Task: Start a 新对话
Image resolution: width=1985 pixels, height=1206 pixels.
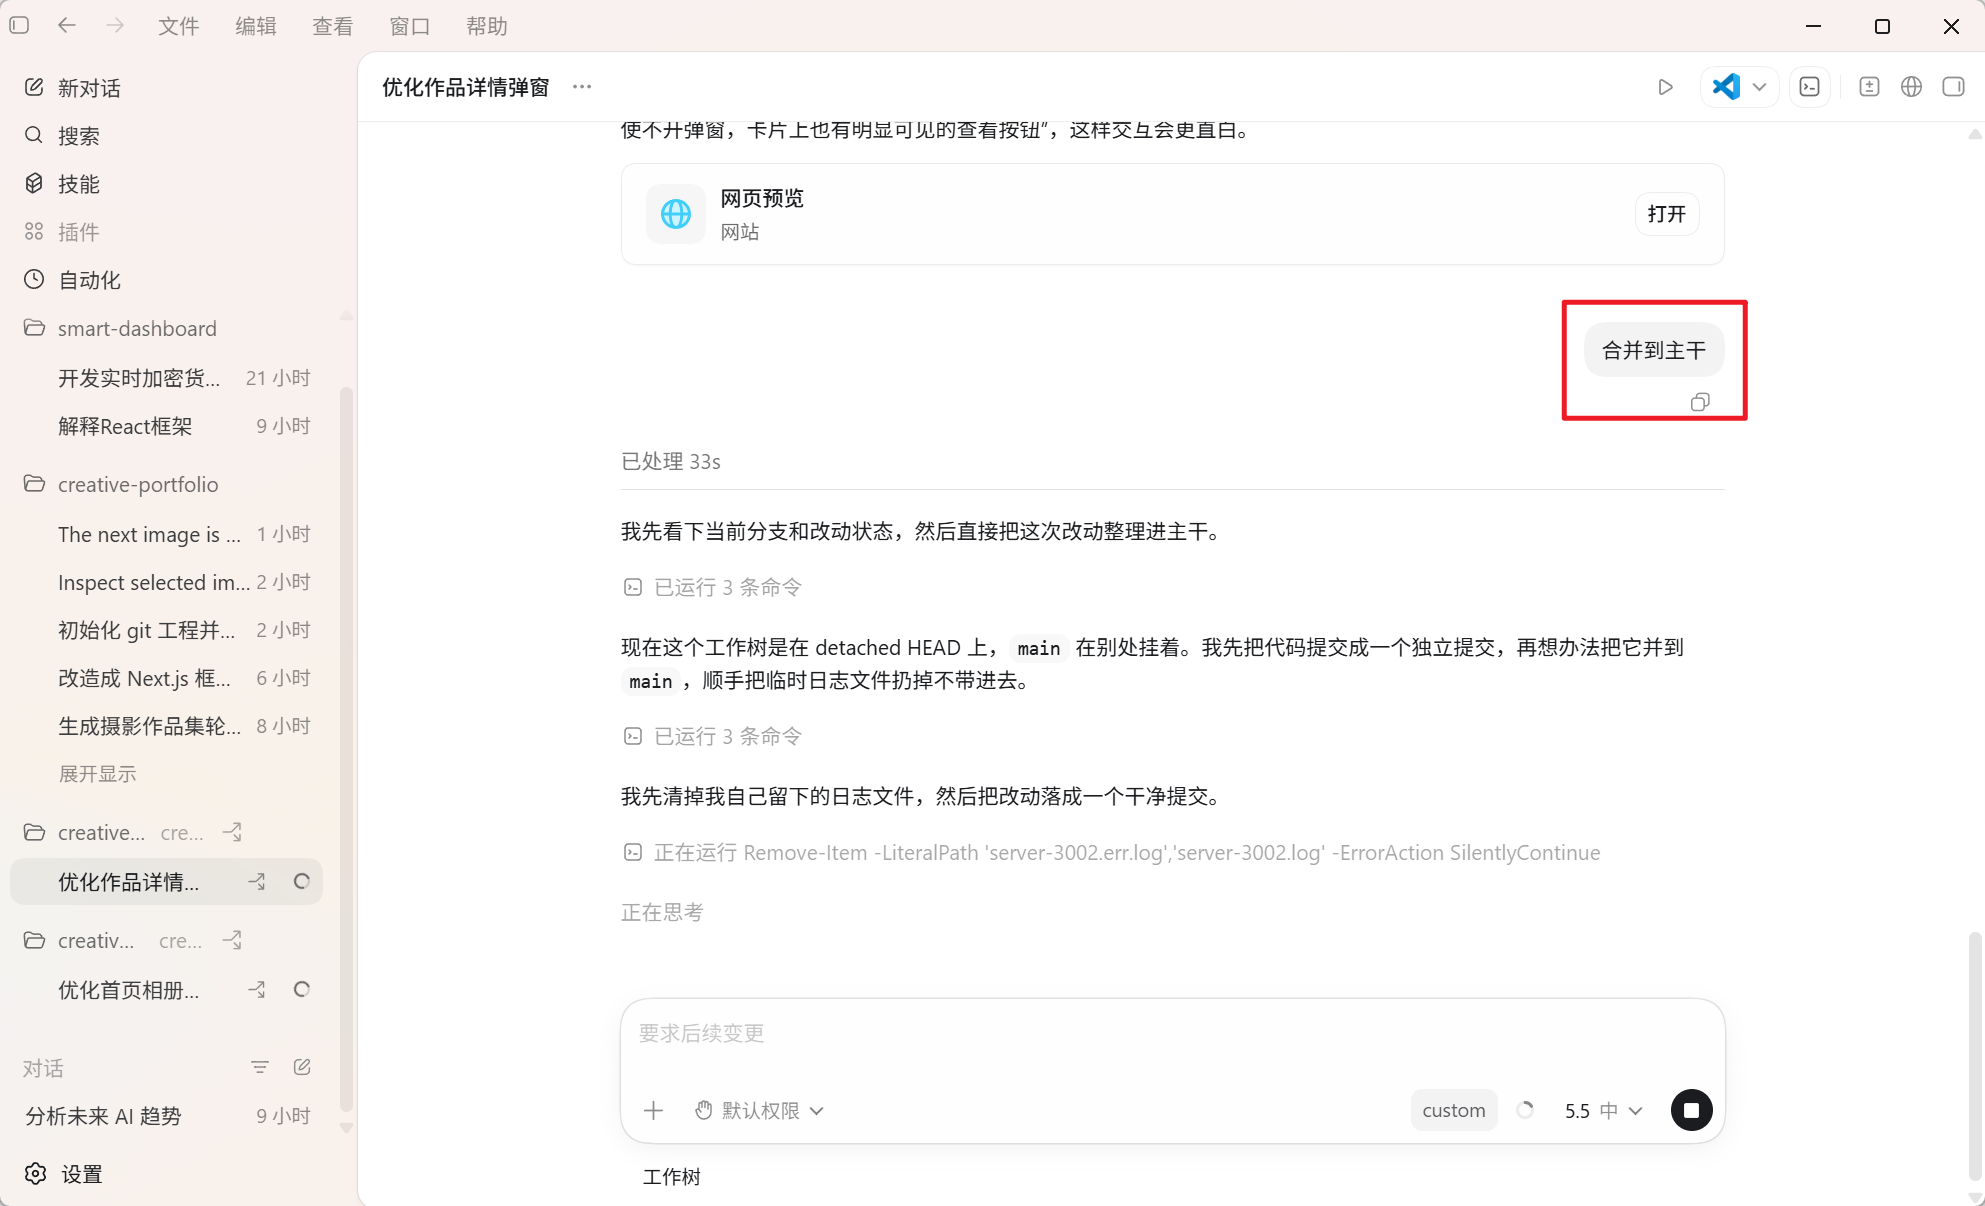Action: coord(168,88)
